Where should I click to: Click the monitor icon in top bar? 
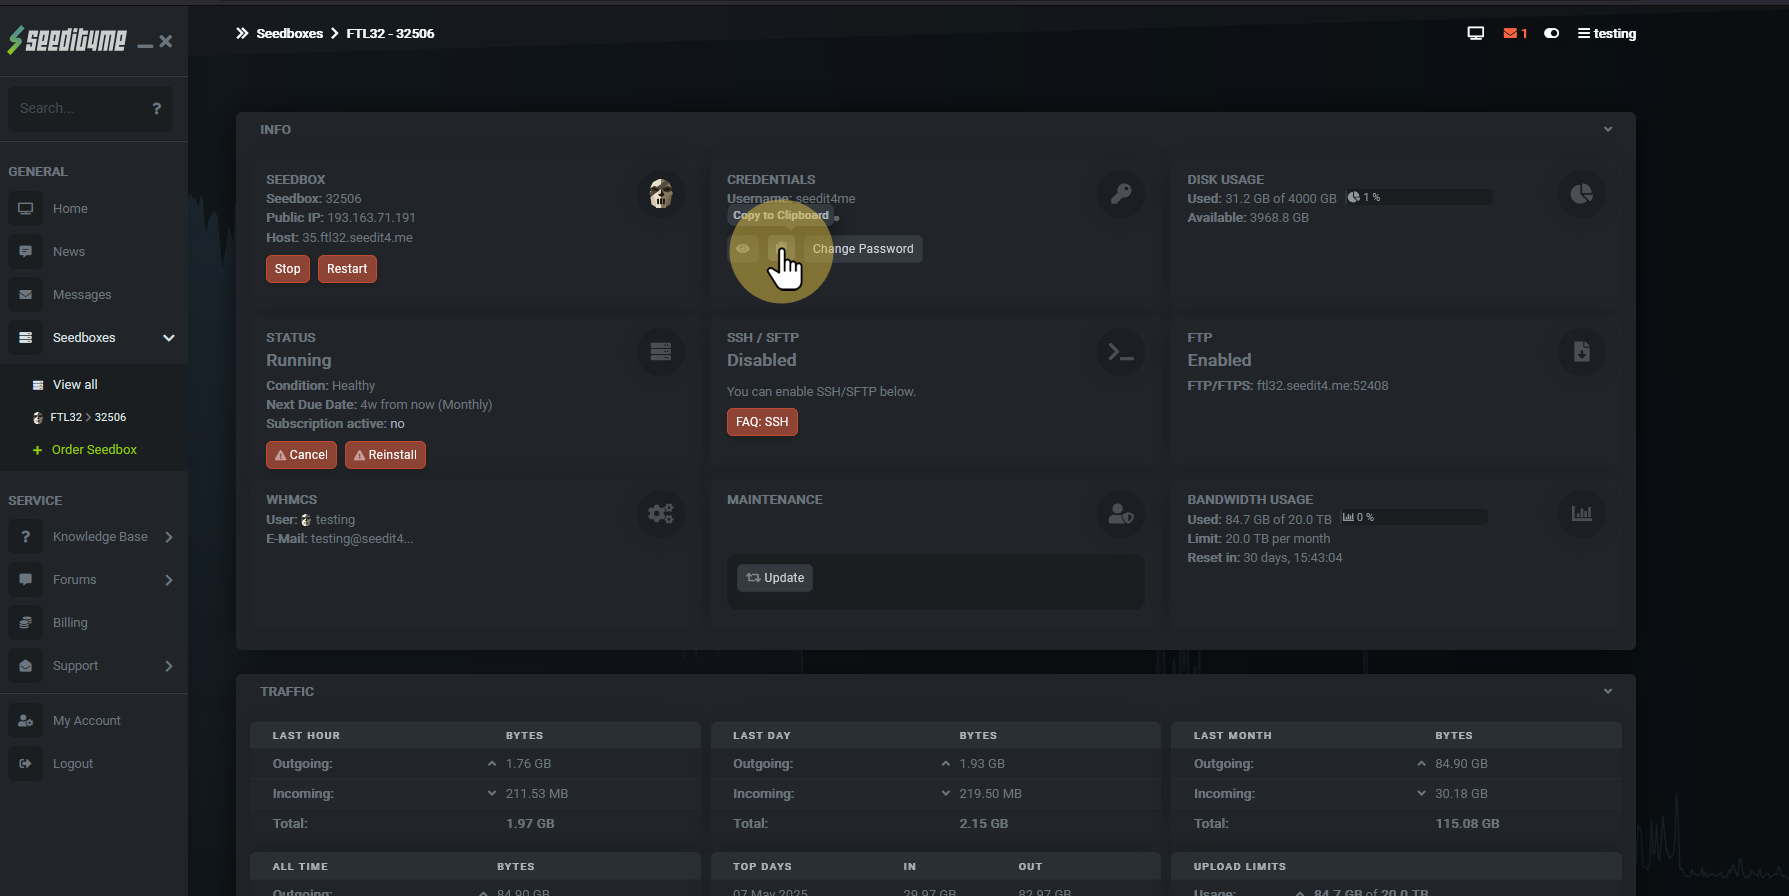coord(1475,33)
